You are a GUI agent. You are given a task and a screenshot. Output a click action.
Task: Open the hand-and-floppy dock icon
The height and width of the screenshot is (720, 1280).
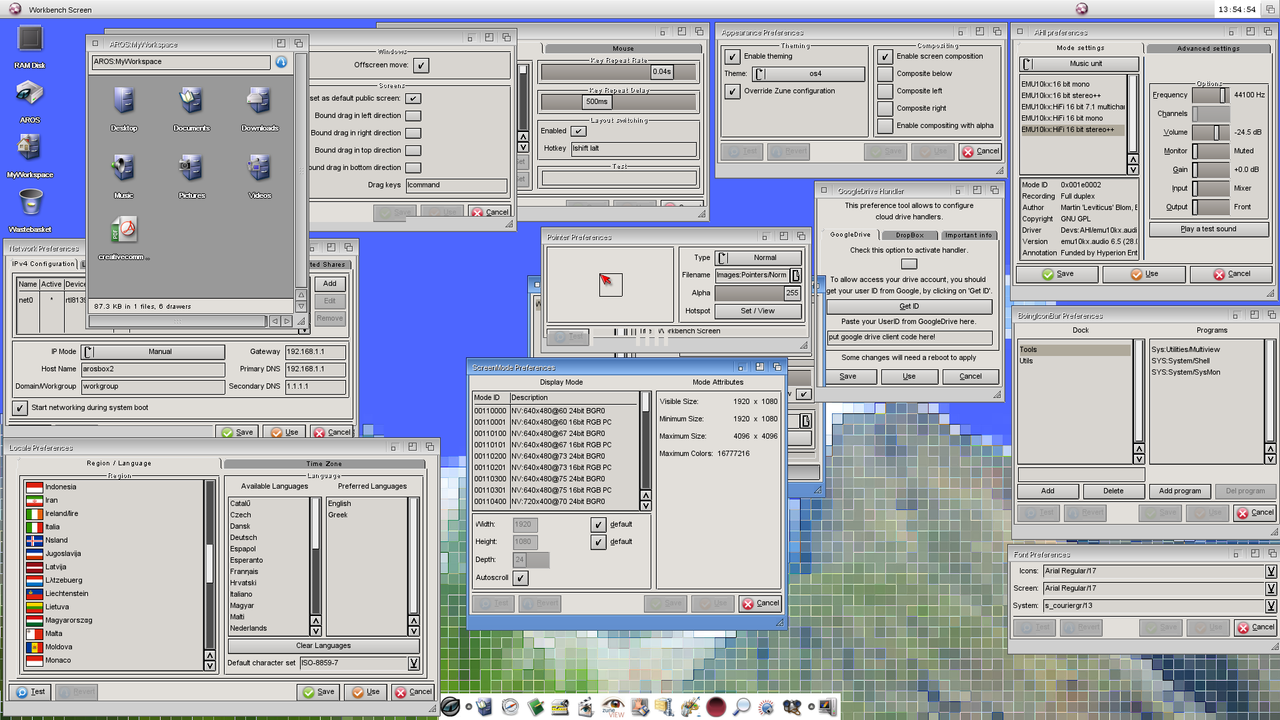(639, 707)
